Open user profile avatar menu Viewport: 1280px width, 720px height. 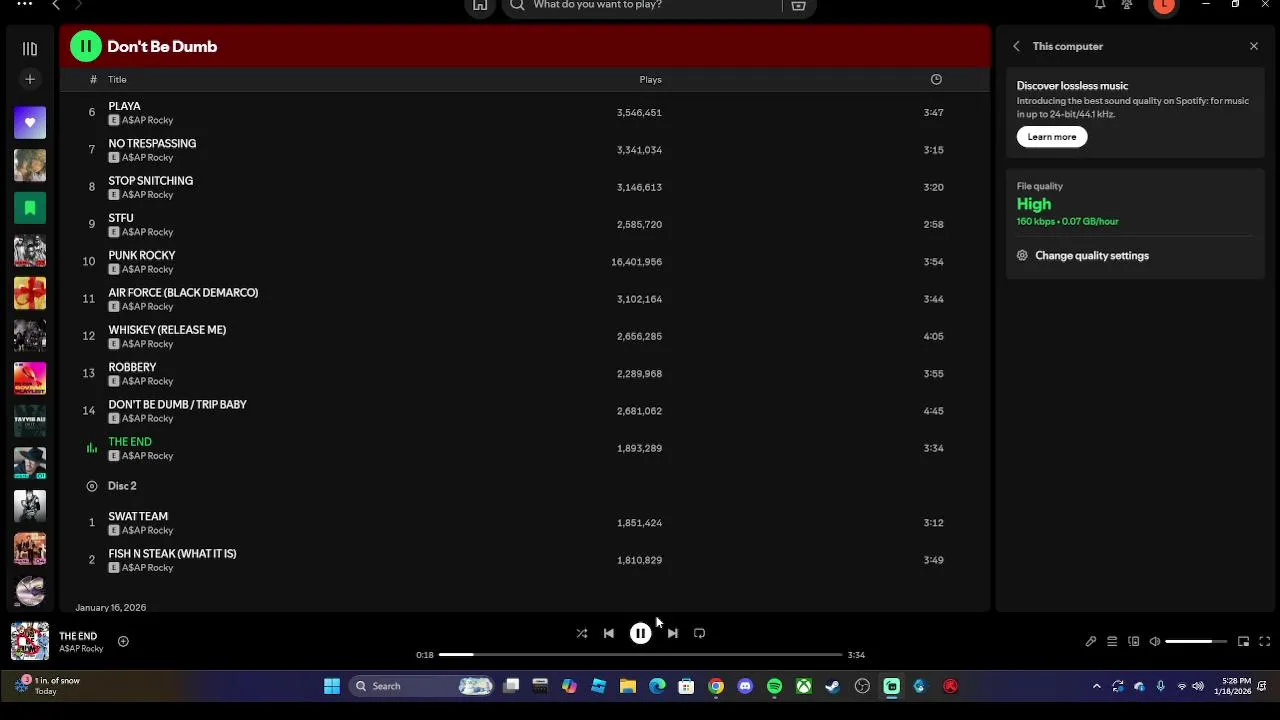pyautogui.click(x=1163, y=5)
